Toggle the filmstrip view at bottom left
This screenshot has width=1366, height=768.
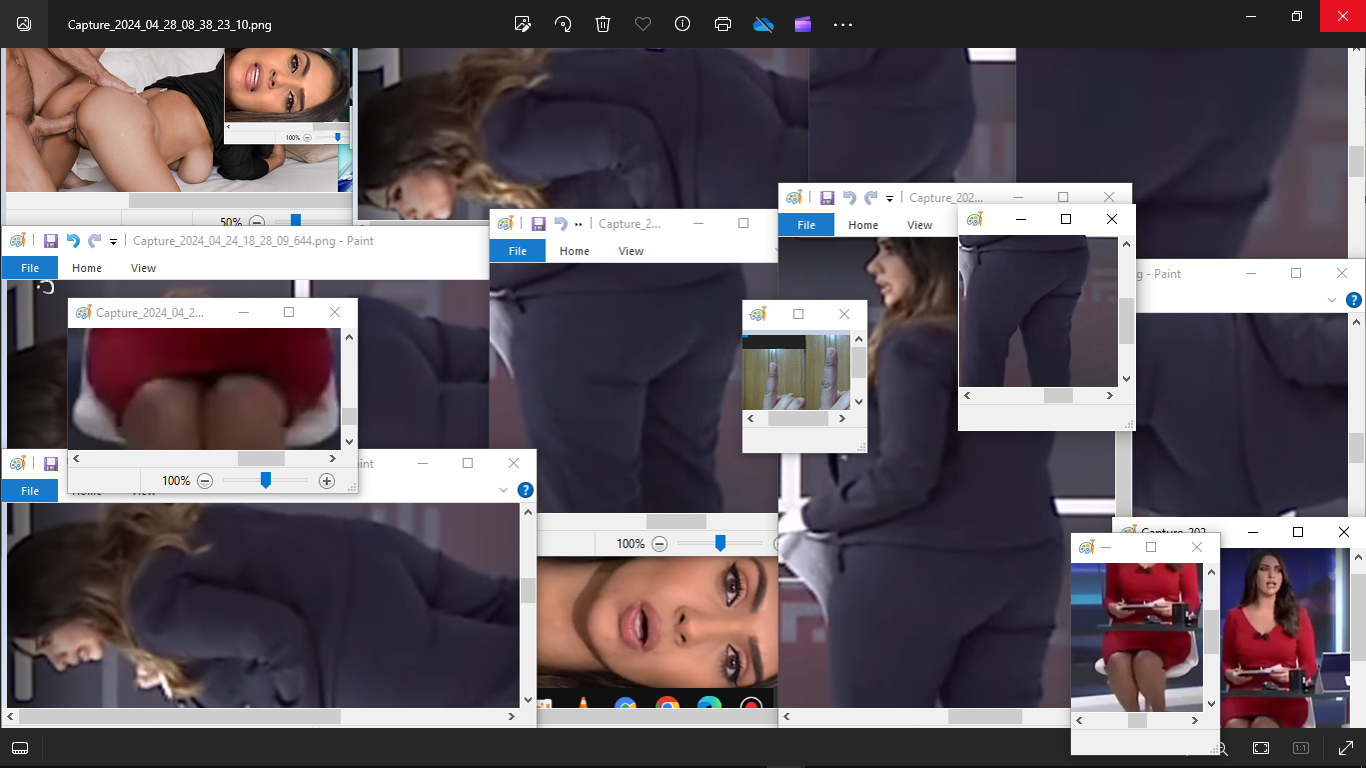(20, 748)
